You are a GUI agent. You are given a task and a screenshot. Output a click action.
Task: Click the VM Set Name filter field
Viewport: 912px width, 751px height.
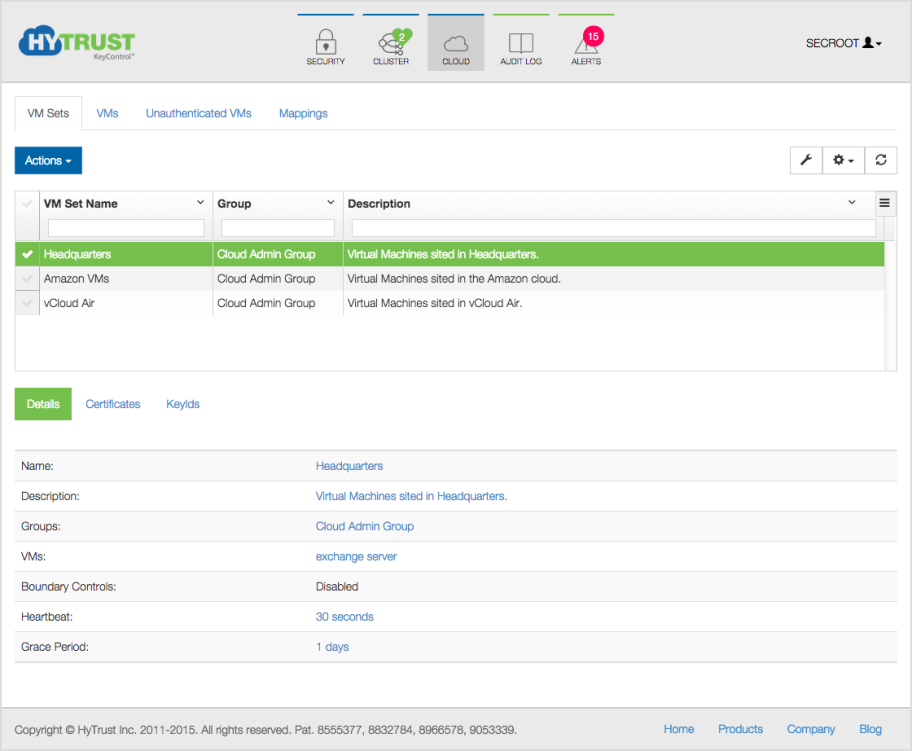pyautogui.click(x=126, y=227)
